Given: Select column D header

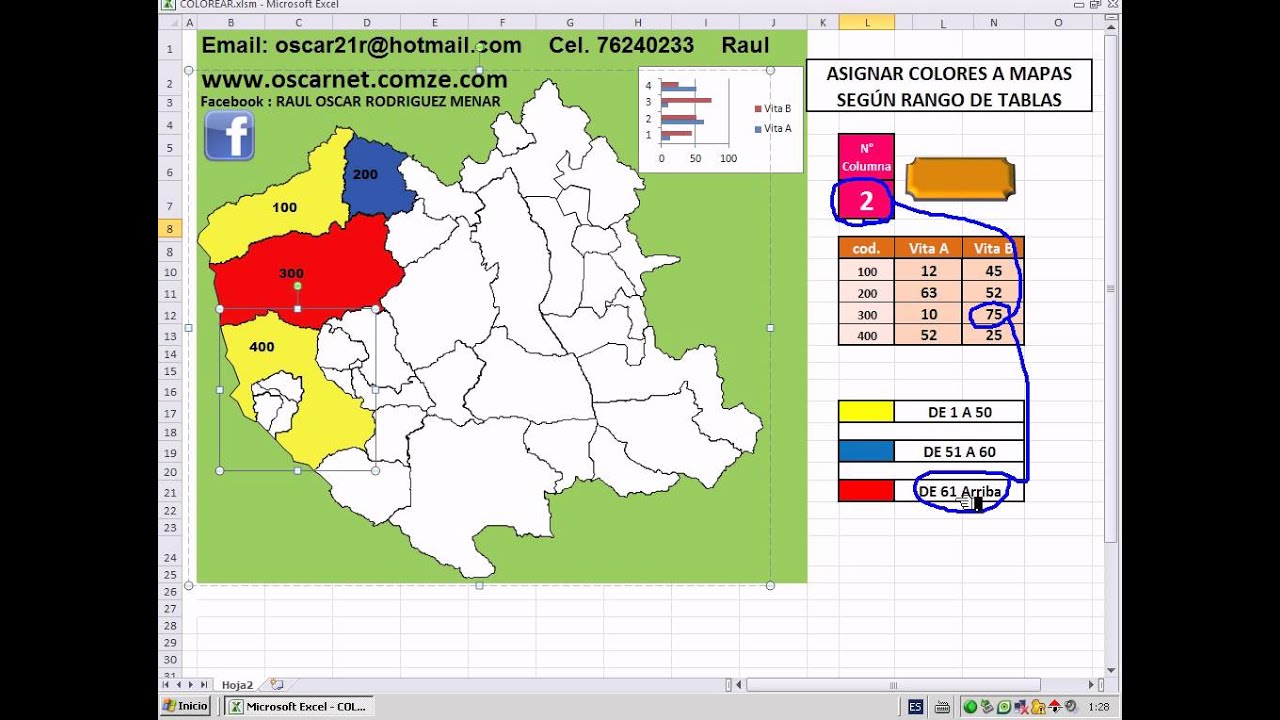Looking at the screenshot, I should click(366, 22).
